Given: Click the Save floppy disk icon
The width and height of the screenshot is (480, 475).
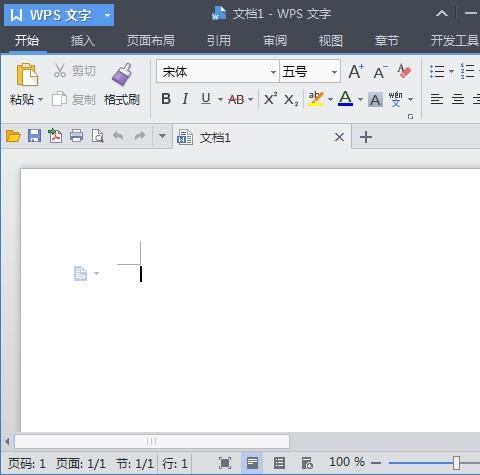Looking at the screenshot, I should click(x=34, y=136).
